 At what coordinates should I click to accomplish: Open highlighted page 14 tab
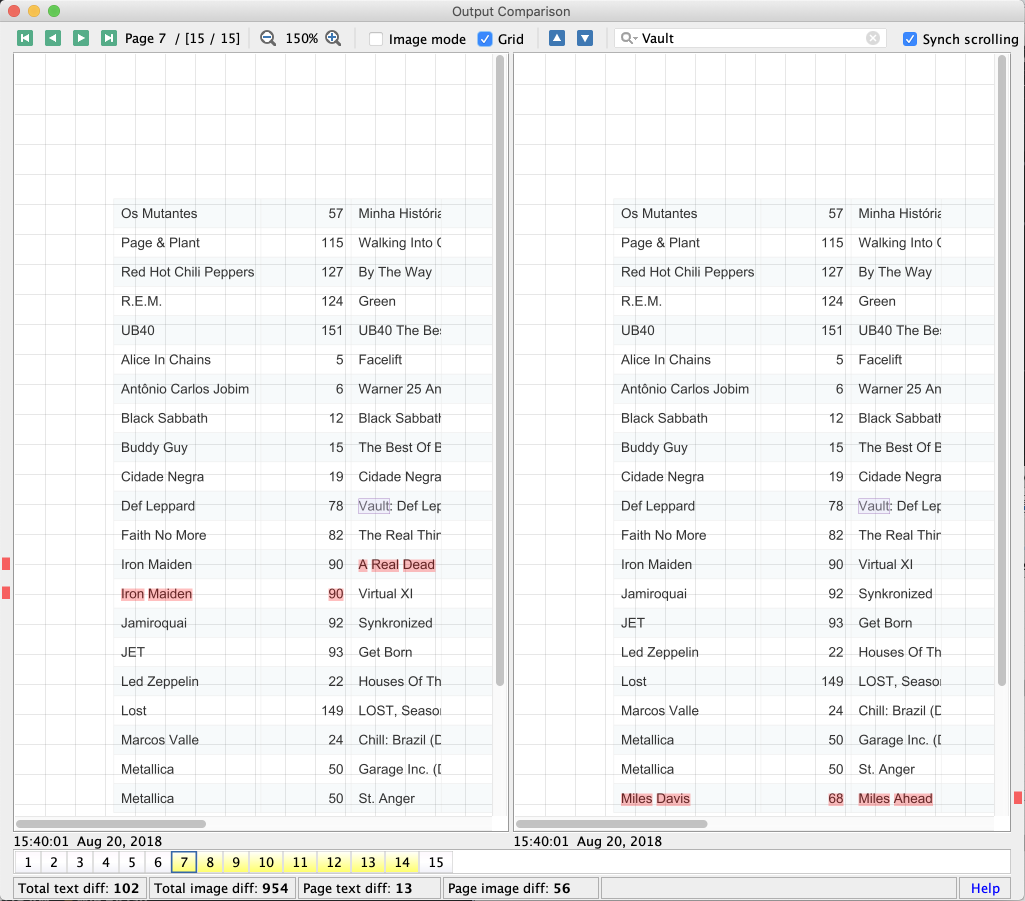point(402,862)
